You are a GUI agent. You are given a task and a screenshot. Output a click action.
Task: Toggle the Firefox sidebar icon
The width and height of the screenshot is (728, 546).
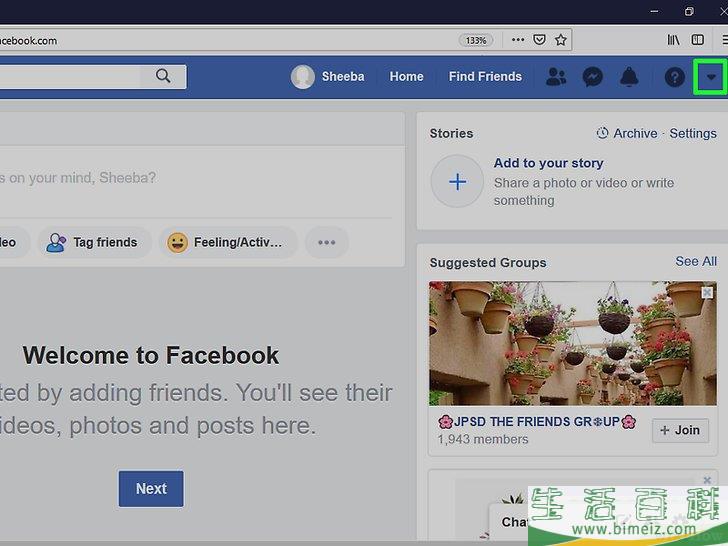coord(697,40)
